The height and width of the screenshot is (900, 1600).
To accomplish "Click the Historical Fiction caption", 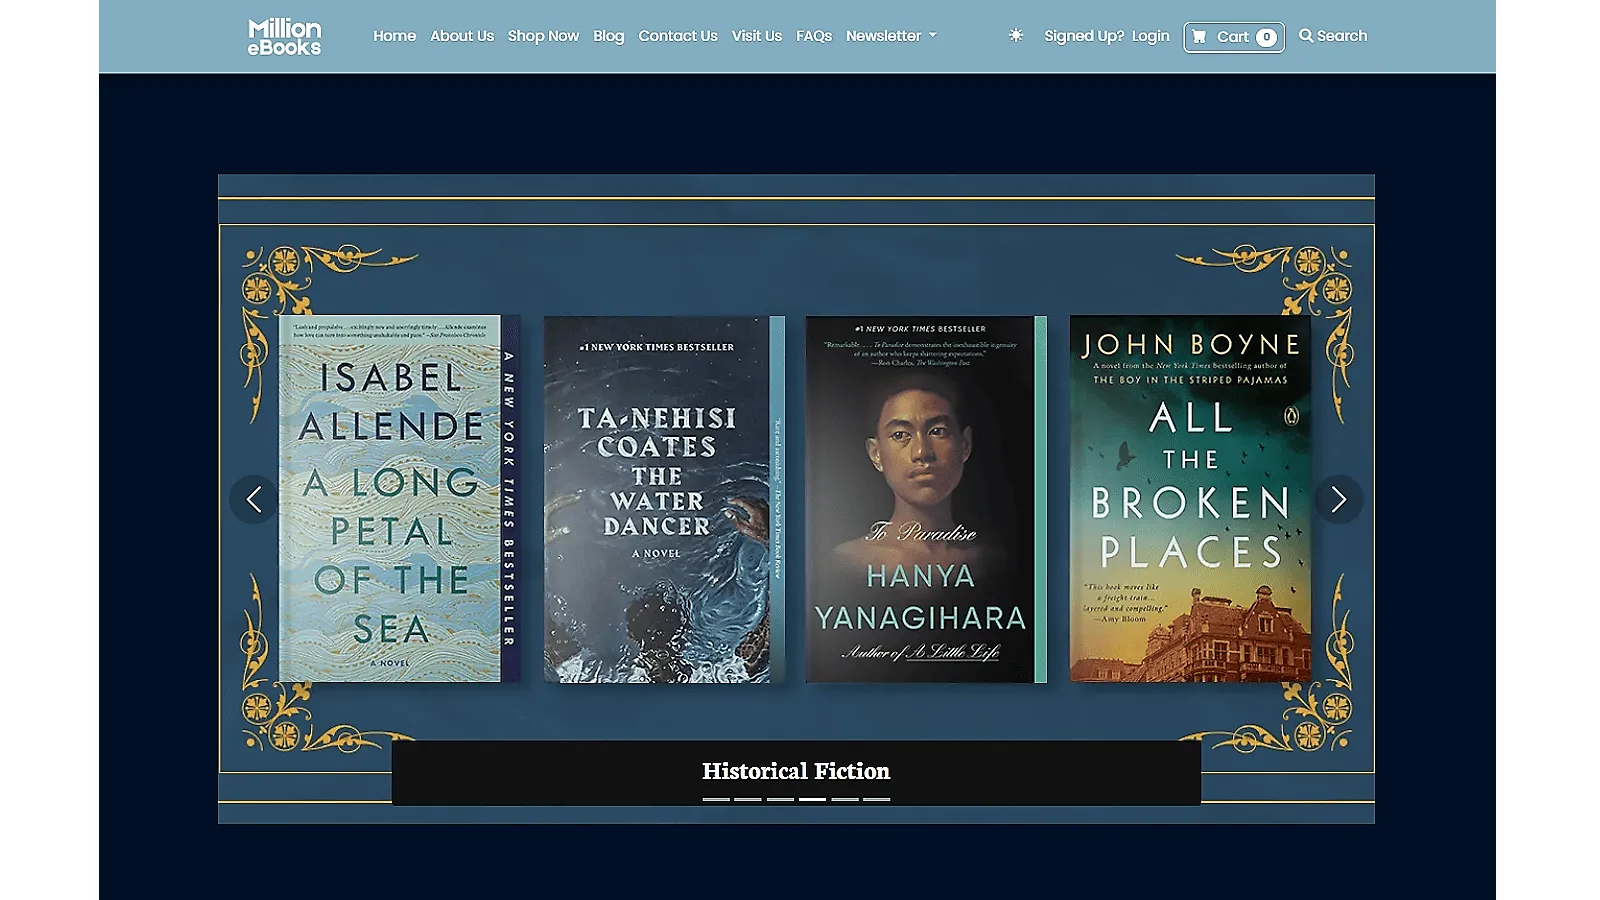I will click(796, 771).
